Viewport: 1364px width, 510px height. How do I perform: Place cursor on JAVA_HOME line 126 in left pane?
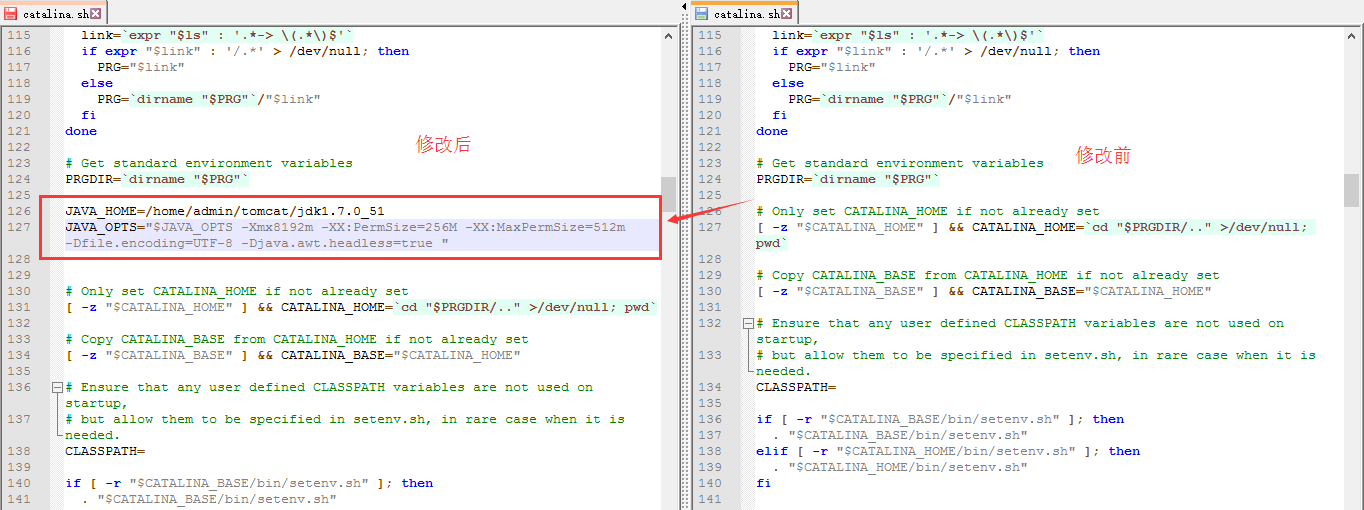pyautogui.click(x=225, y=211)
